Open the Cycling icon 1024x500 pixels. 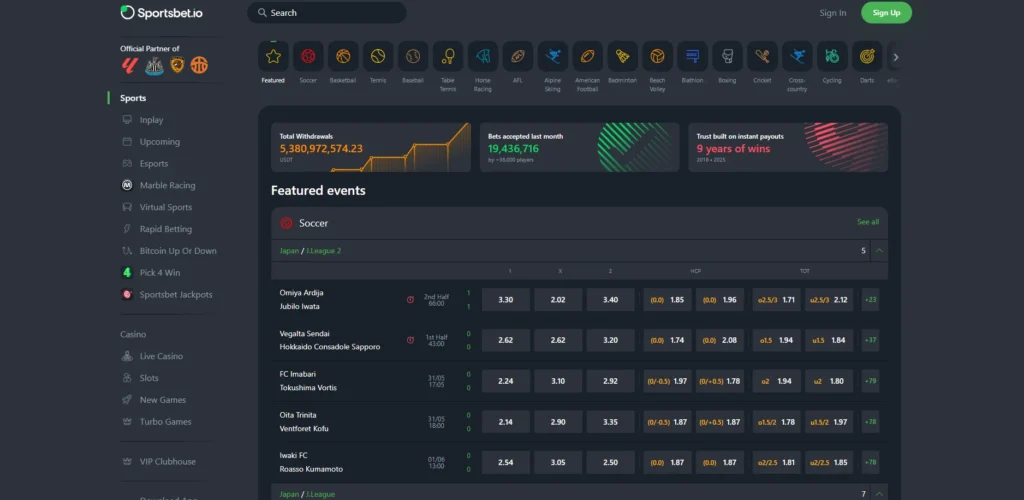(x=832, y=57)
